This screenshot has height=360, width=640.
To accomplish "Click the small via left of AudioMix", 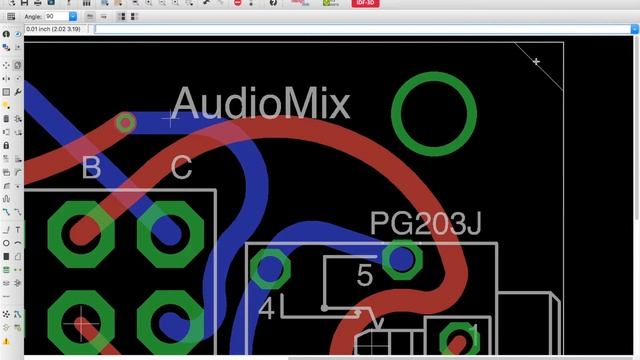I will pyautogui.click(x=126, y=122).
